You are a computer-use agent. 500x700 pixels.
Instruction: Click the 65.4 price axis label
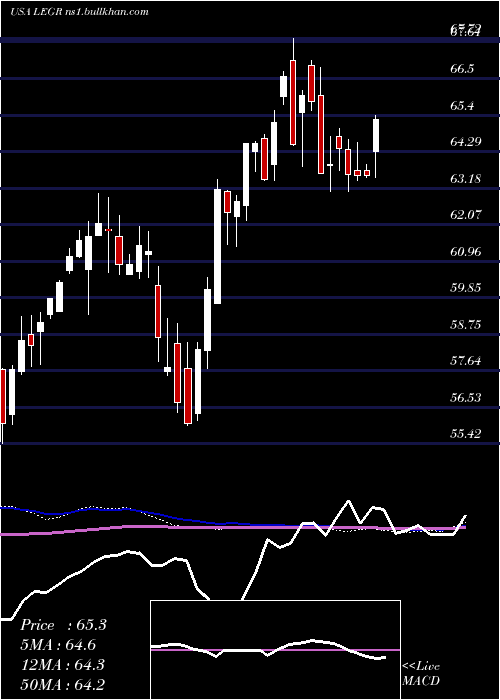pyautogui.click(x=462, y=105)
